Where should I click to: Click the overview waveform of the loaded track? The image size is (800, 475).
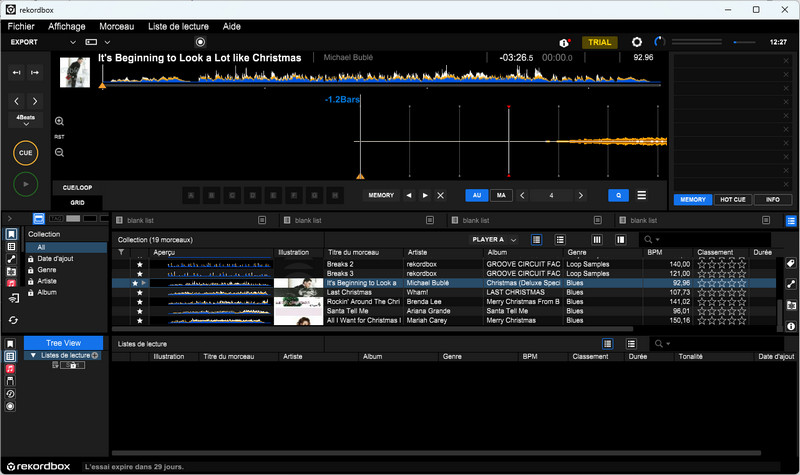[381, 77]
